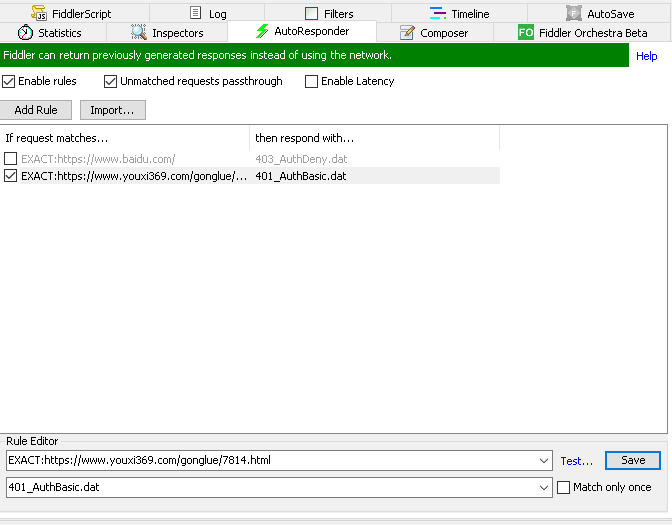Open the AutoSave tab
Viewport: 672px width, 525px height.
tap(600, 13)
